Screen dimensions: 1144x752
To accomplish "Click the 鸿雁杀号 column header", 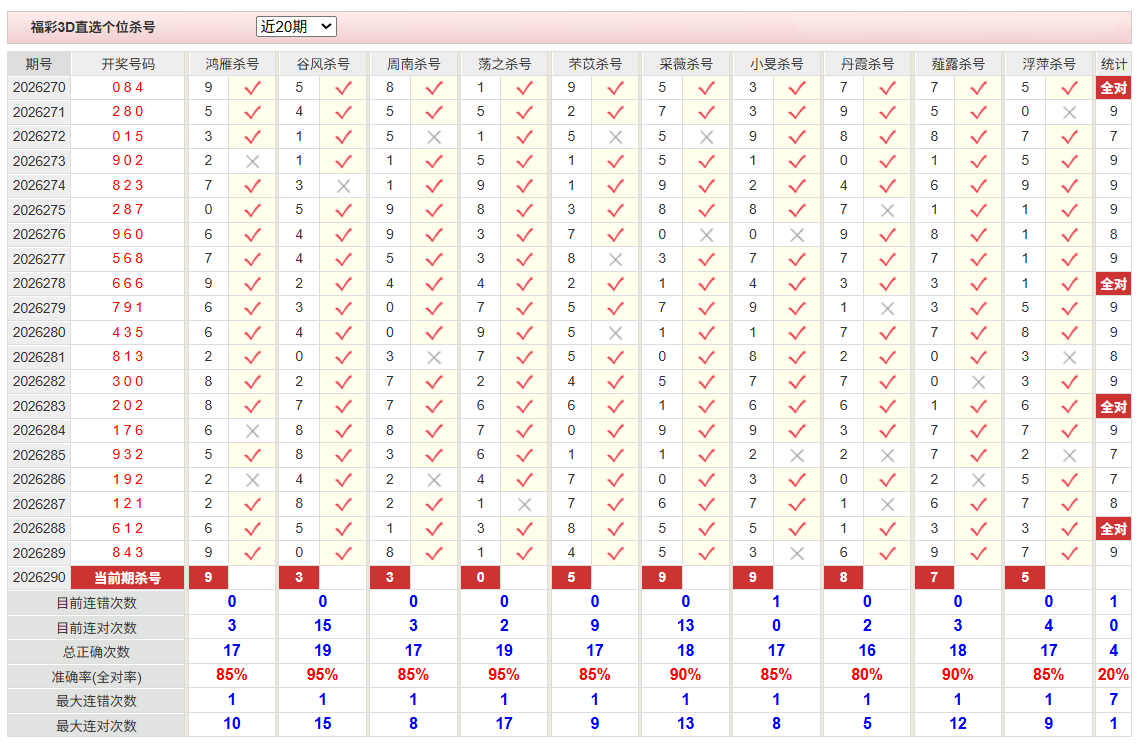I will (232, 64).
